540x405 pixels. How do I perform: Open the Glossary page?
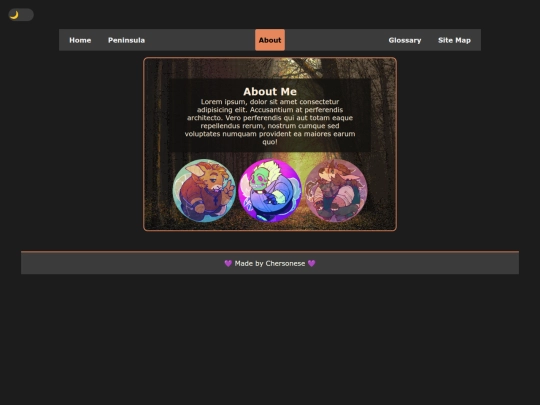tap(405, 40)
